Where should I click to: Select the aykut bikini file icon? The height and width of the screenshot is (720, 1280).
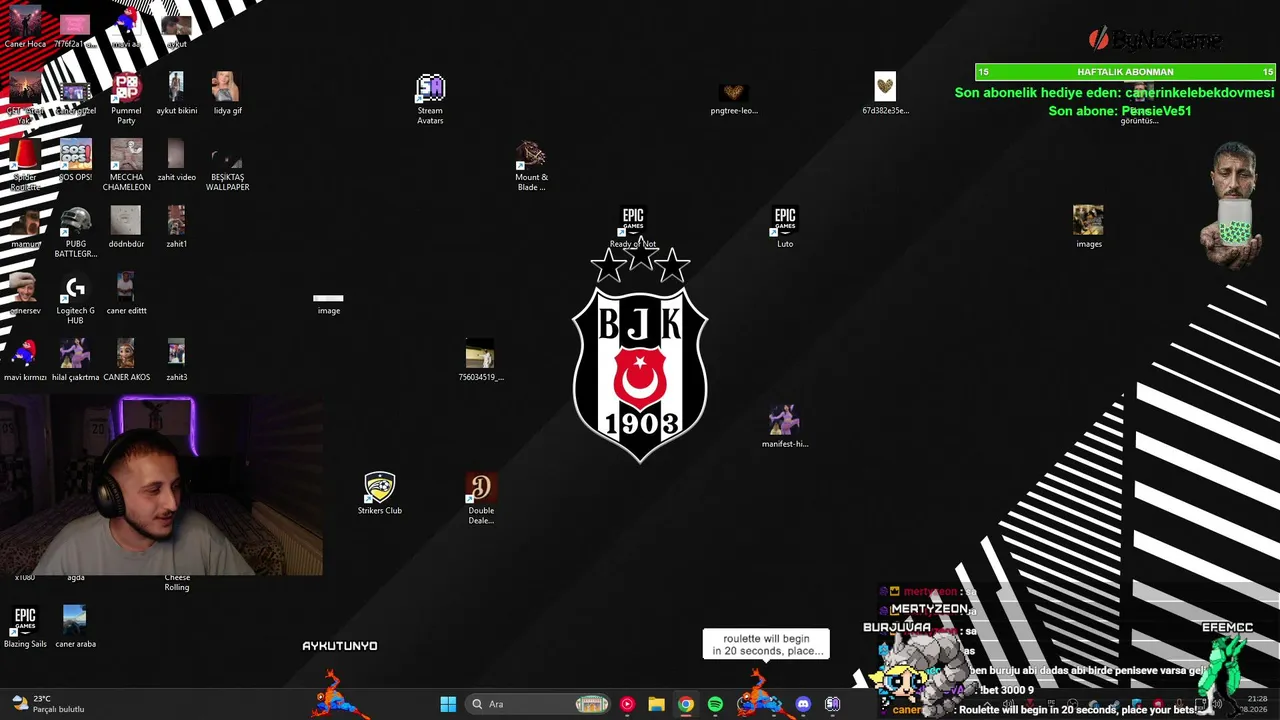[177, 94]
